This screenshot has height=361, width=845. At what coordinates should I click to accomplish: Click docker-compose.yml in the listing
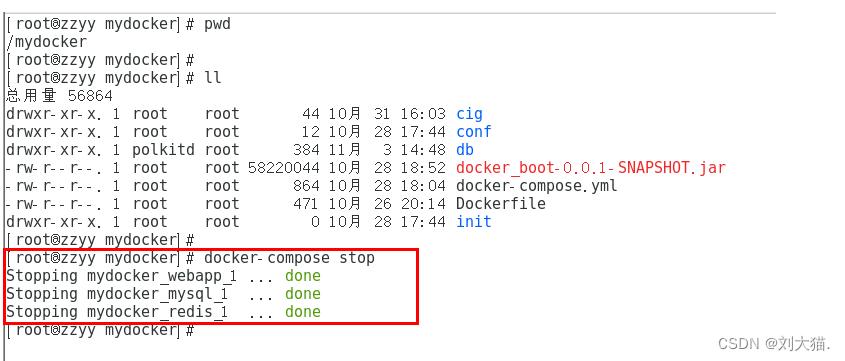click(x=536, y=186)
